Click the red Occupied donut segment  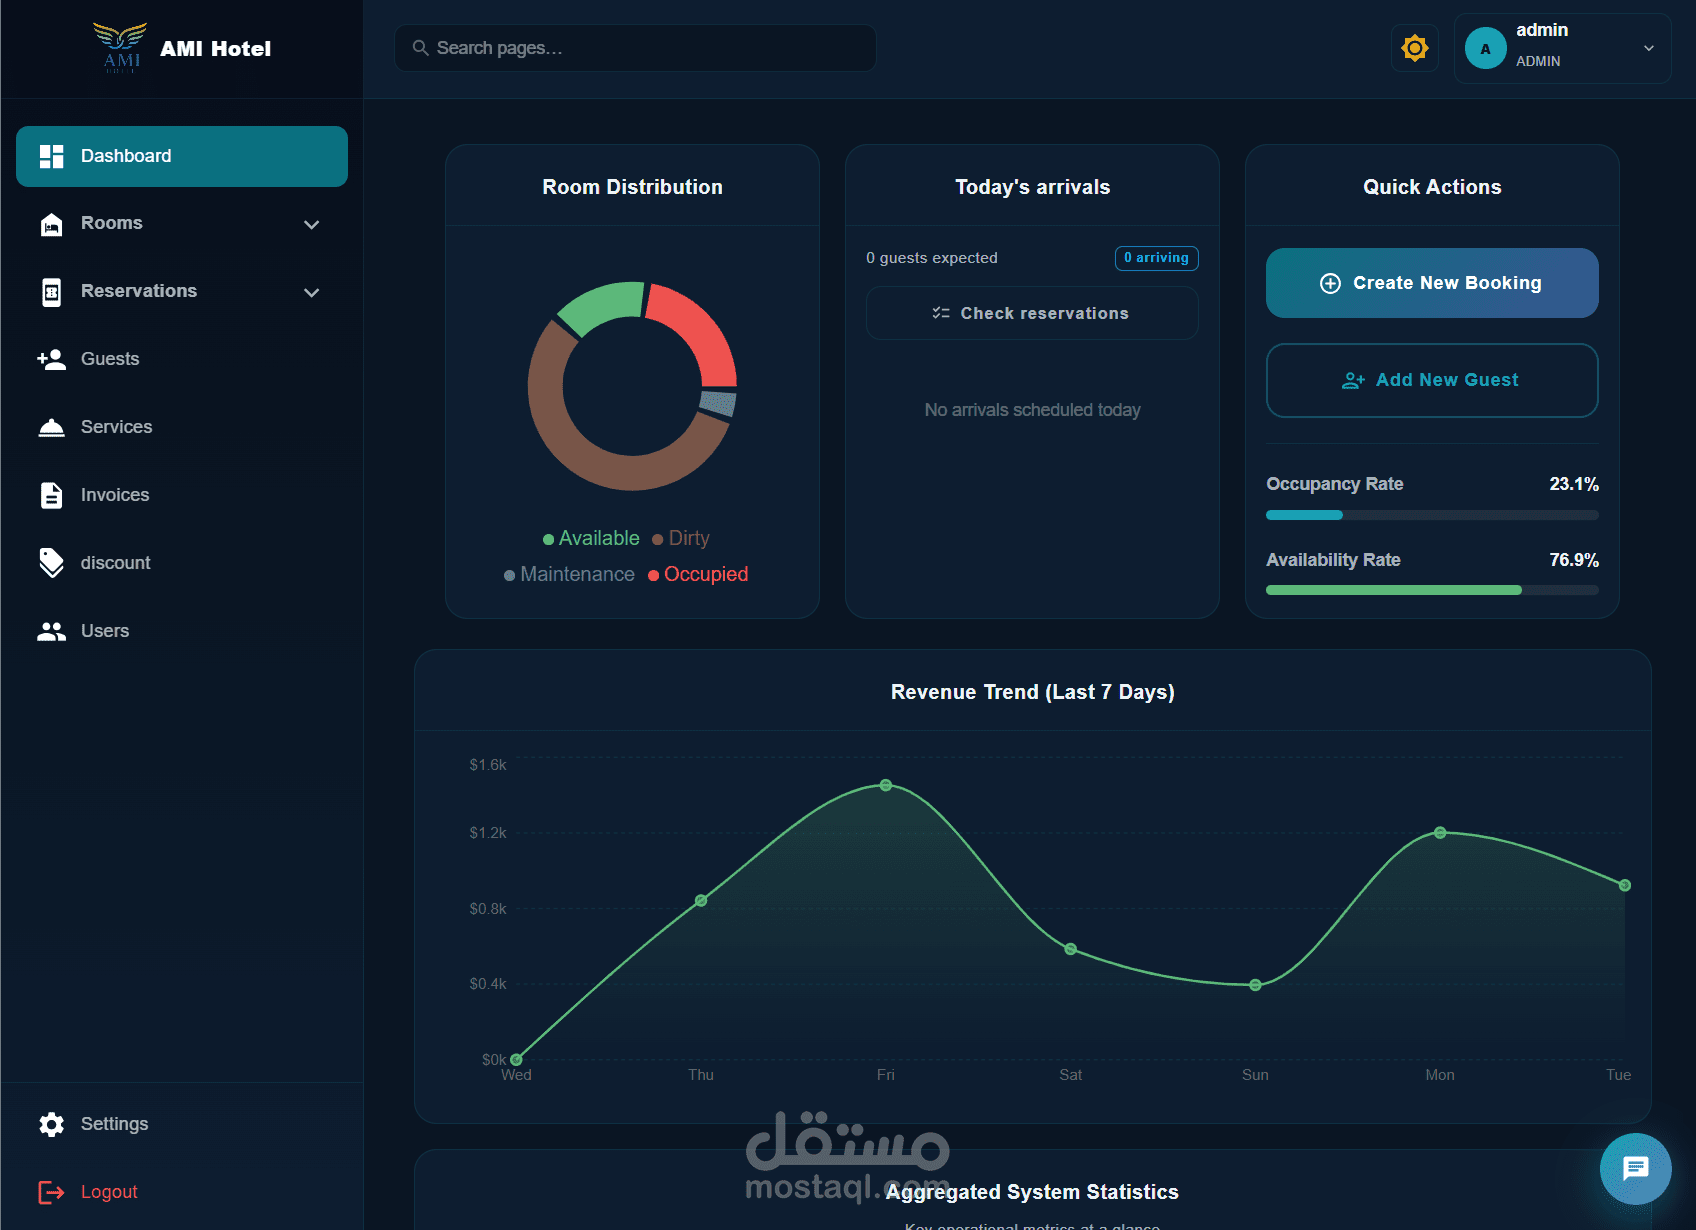pyautogui.click(x=702, y=329)
